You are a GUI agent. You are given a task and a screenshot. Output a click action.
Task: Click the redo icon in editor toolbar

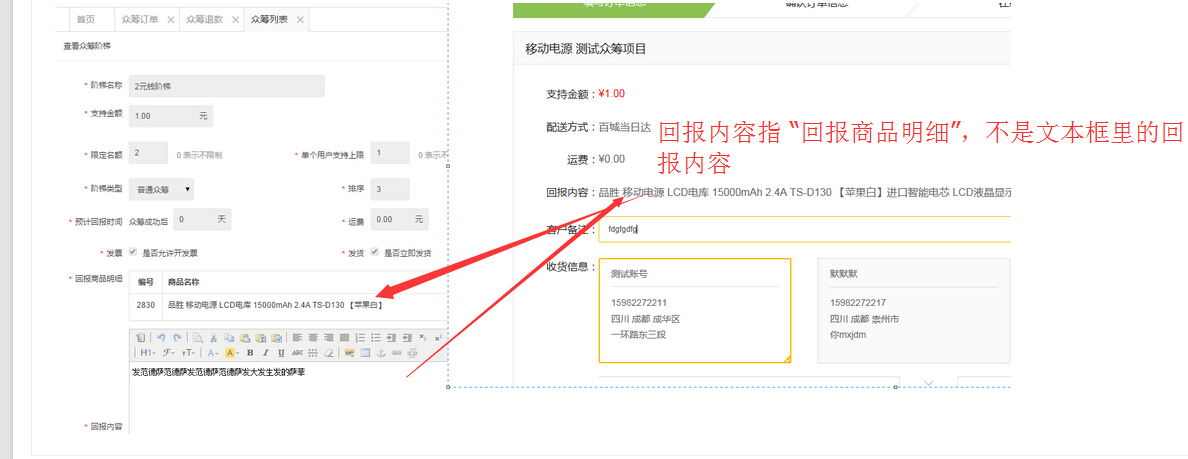point(177,338)
